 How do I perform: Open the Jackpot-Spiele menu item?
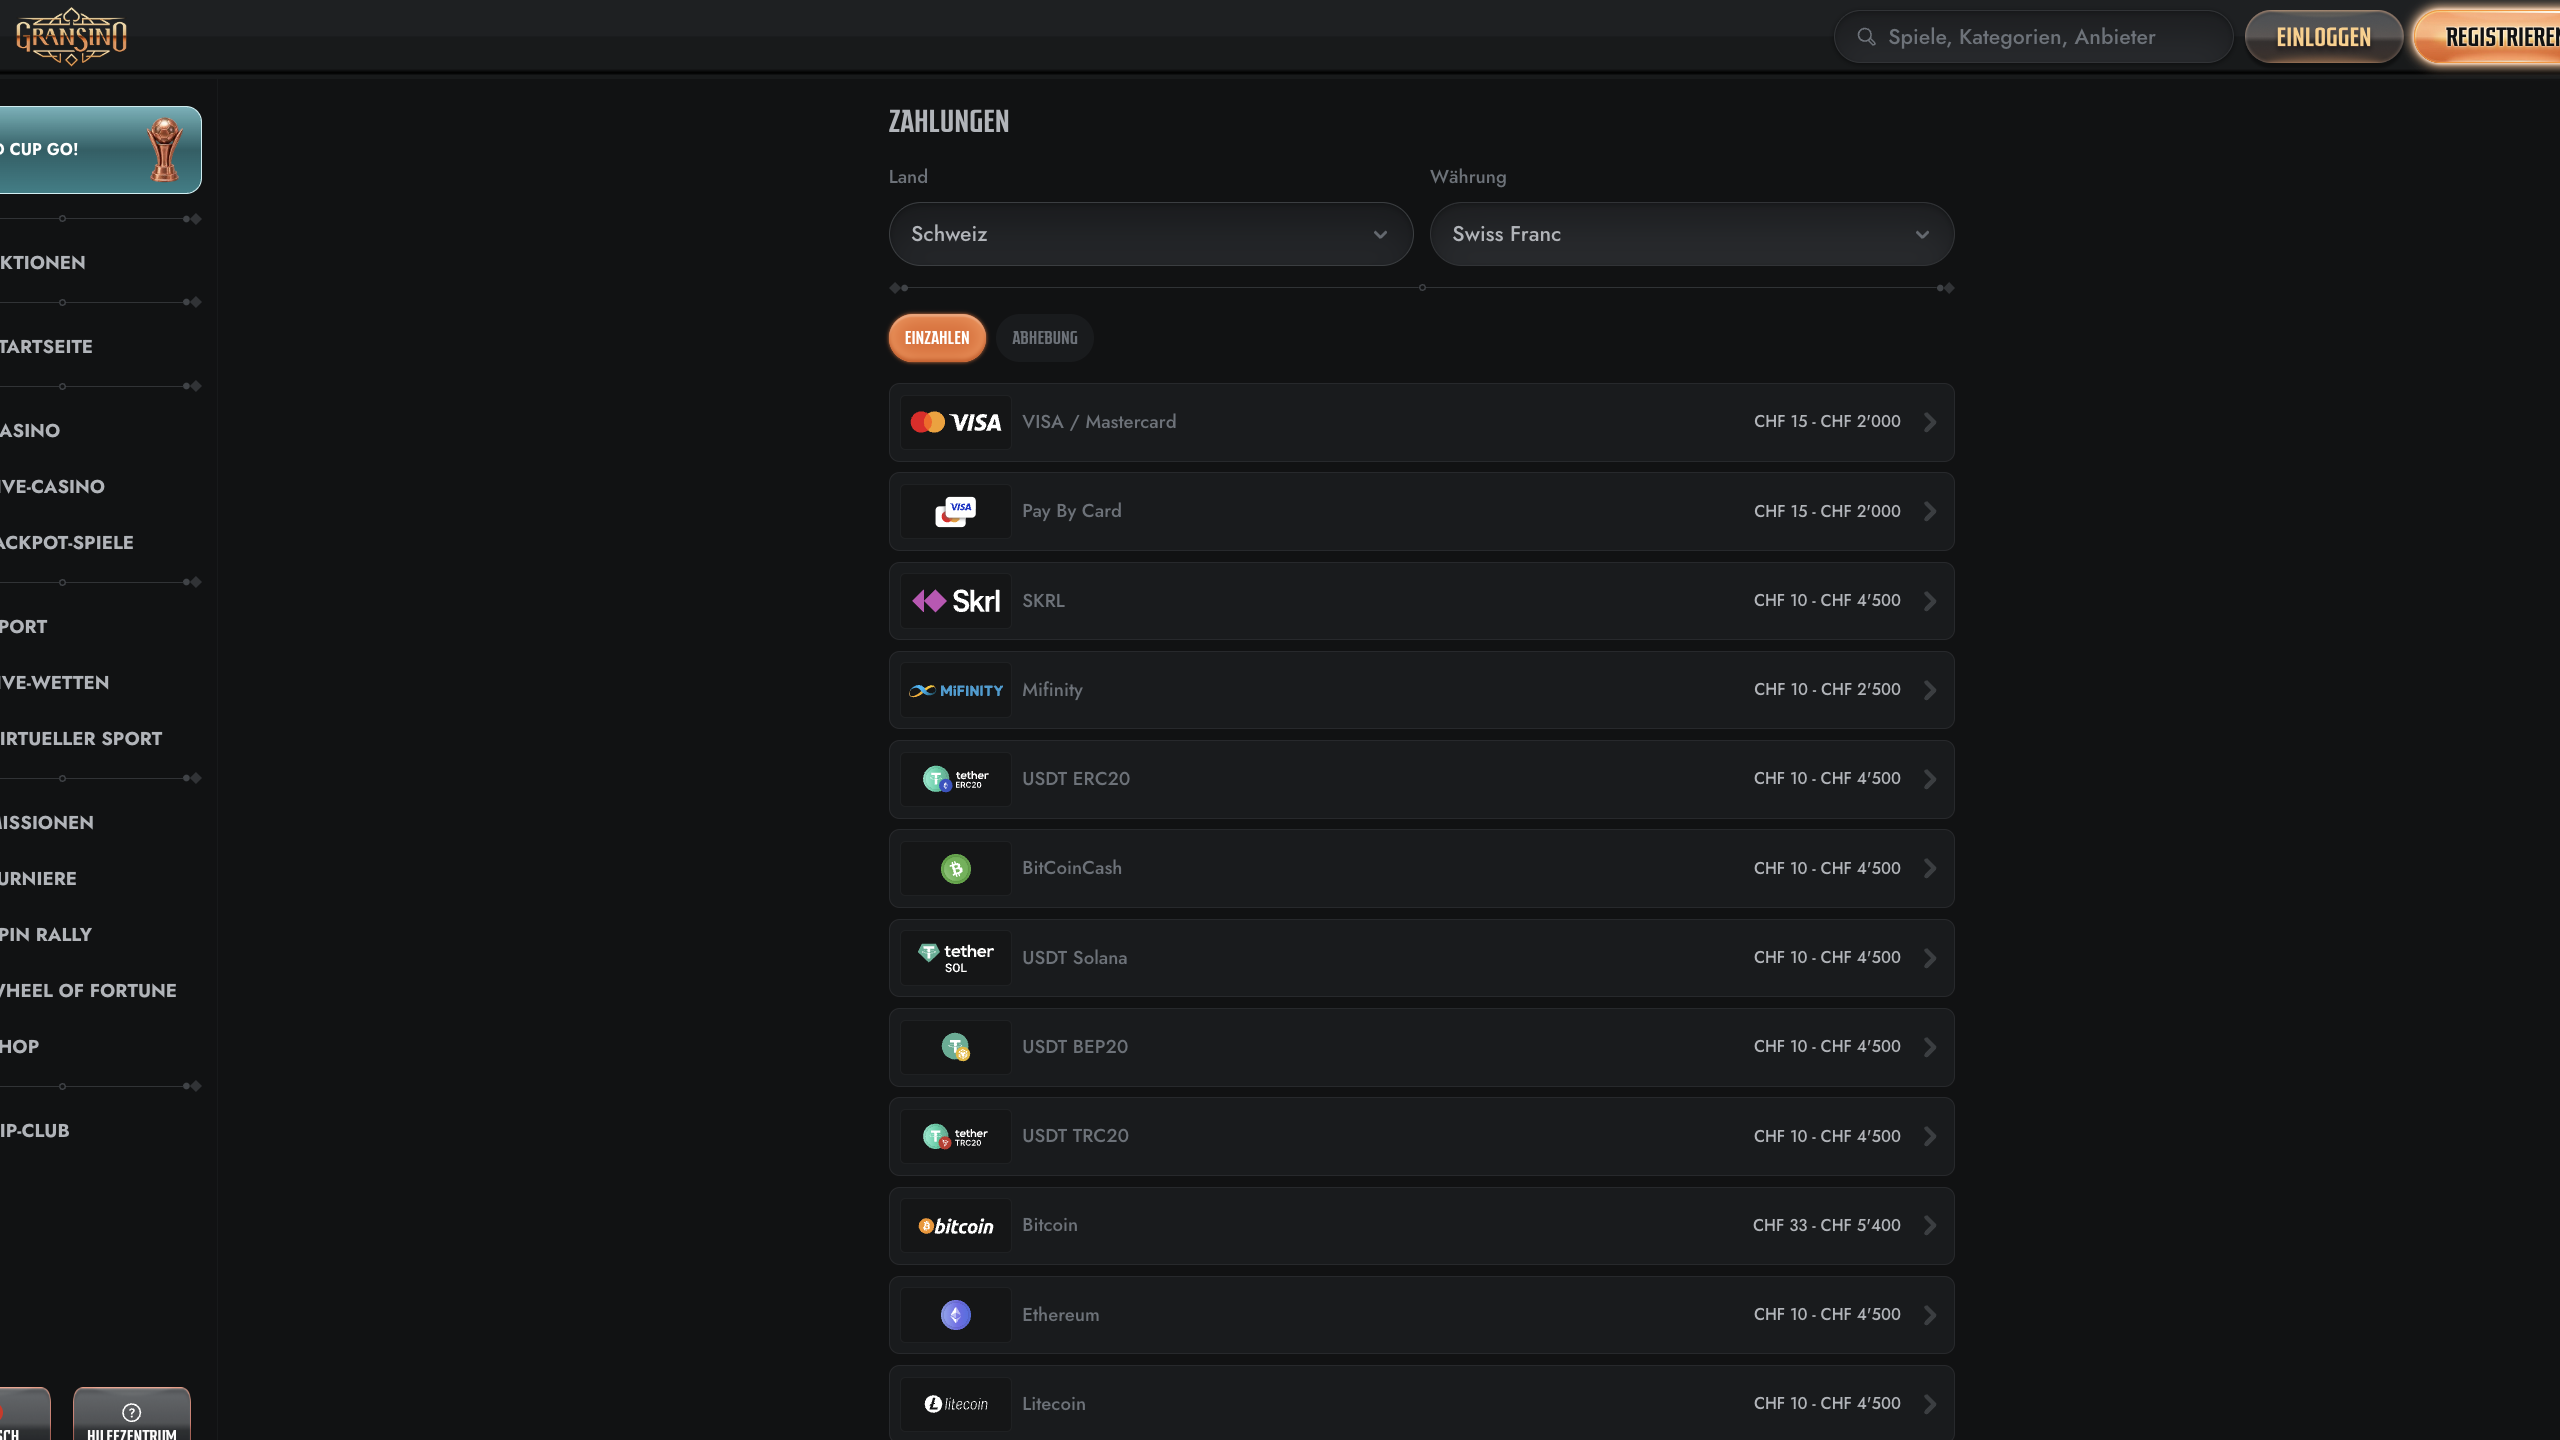point(66,543)
